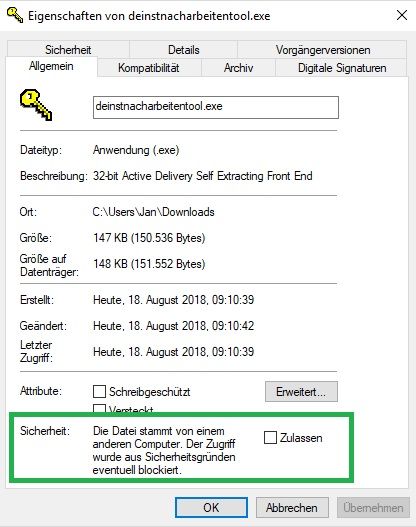This screenshot has height=527, width=416.
Task: Click the description 32-bit Active Delivery text
Action: point(203,176)
